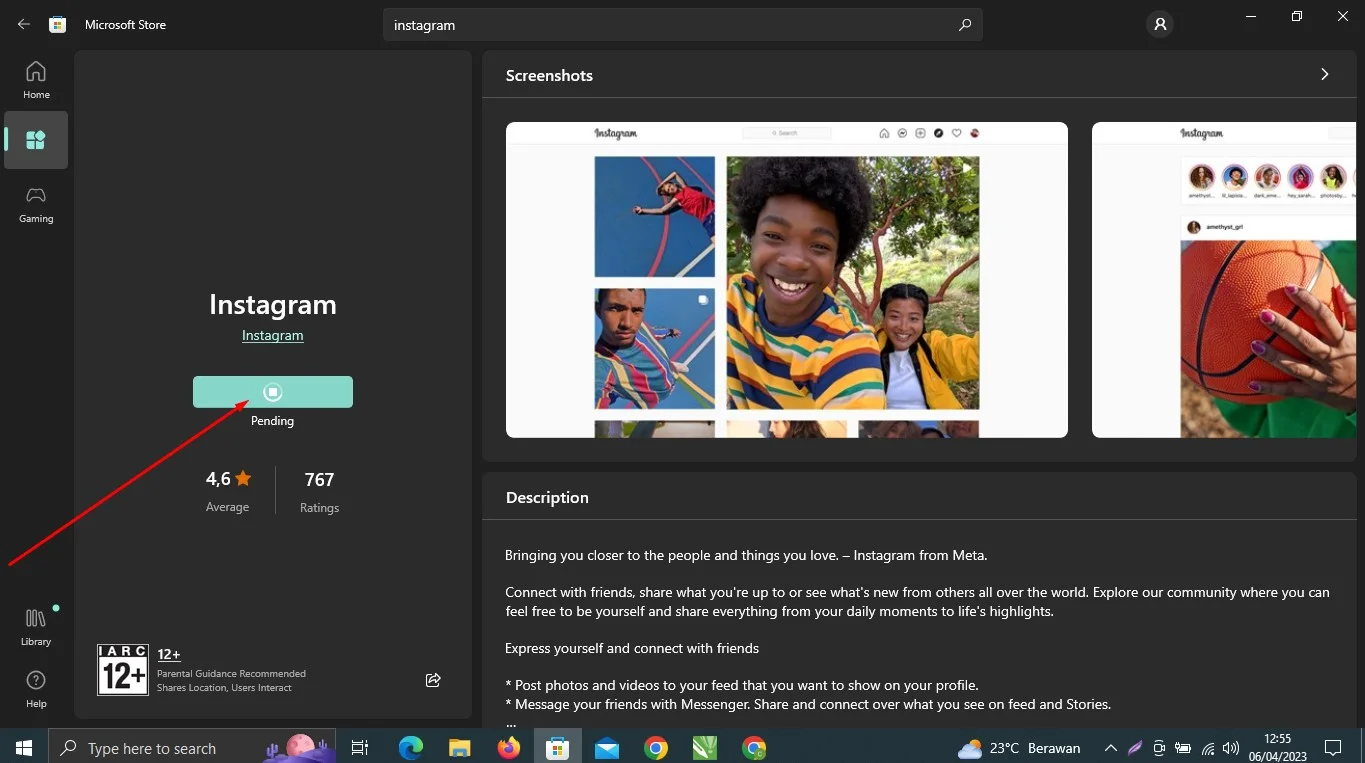
Task: Open Gaming section in sidebar
Action: coord(36,204)
